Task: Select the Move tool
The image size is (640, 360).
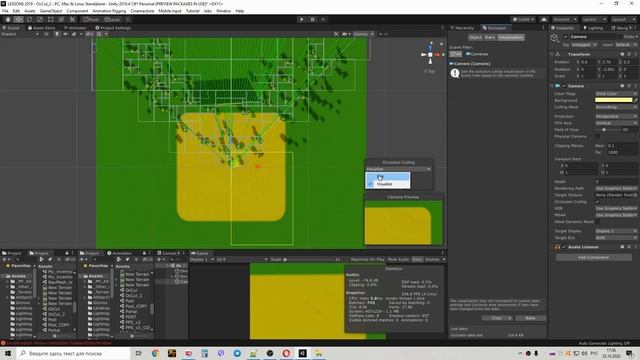Action: [x=18, y=19]
